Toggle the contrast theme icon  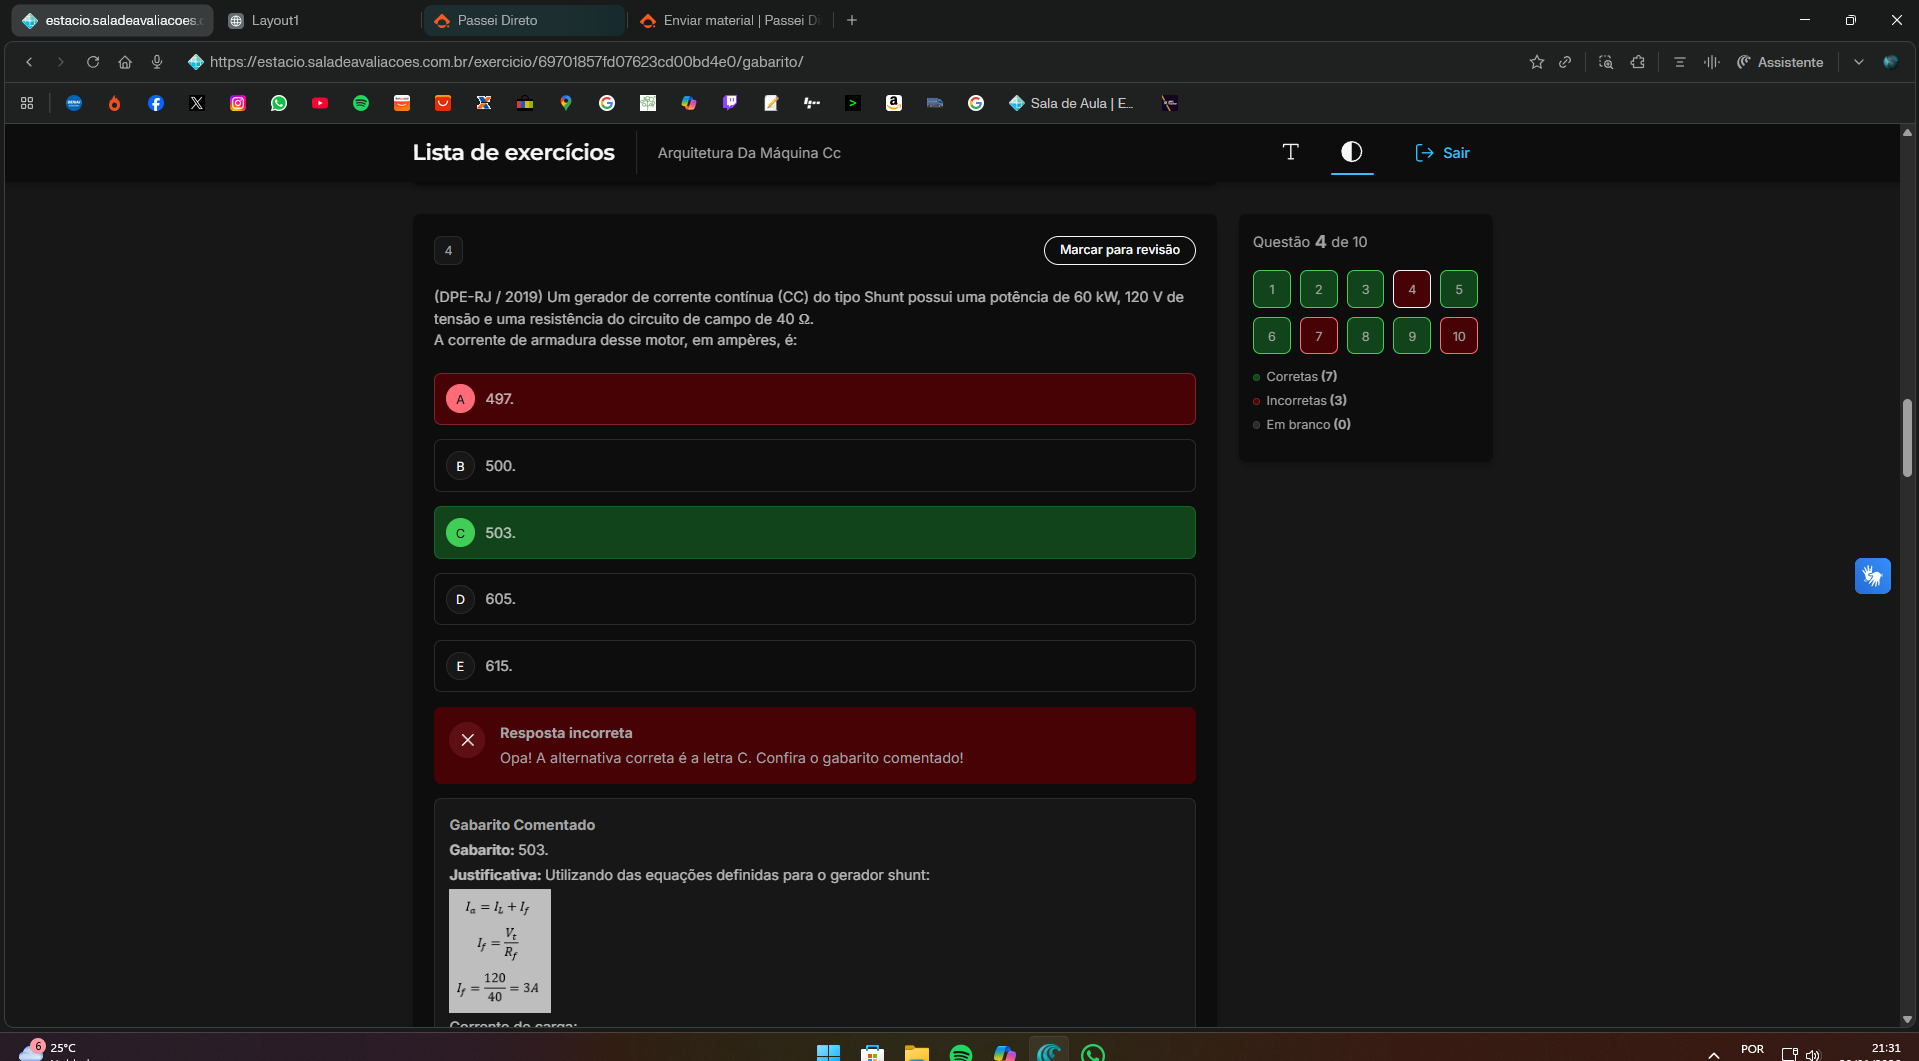1351,152
